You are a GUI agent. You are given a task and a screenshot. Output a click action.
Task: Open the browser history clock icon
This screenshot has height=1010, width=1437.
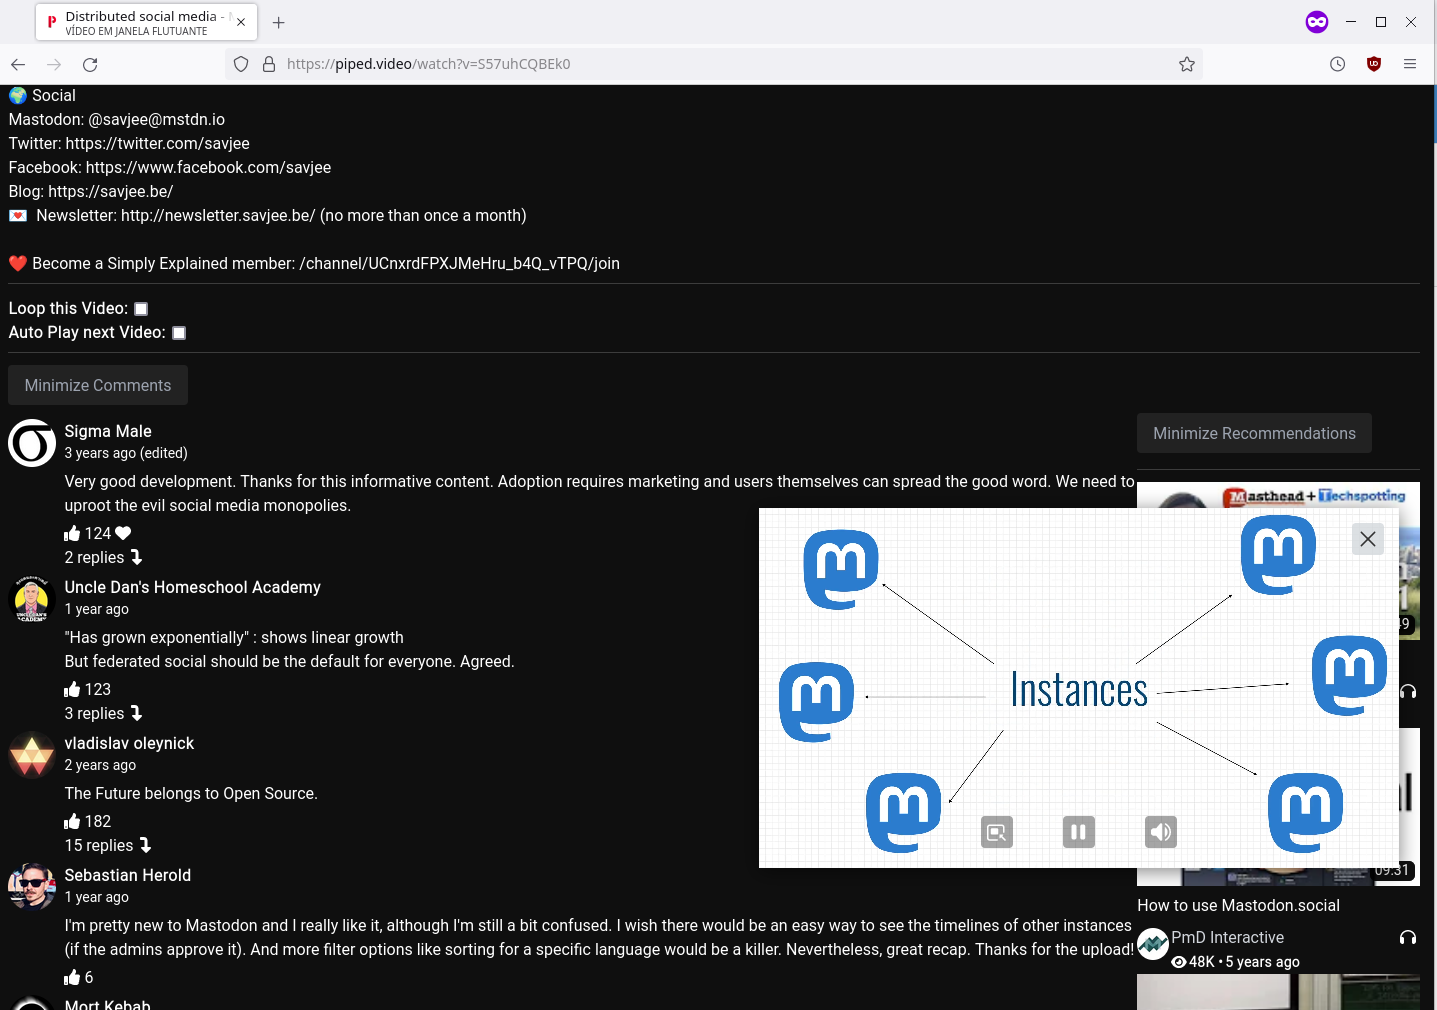pos(1337,64)
